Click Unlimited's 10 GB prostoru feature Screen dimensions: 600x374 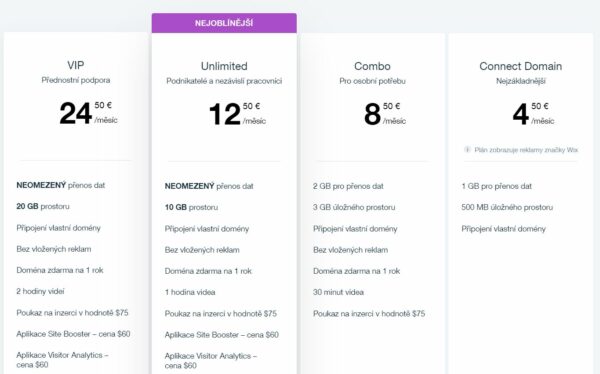(191, 207)
